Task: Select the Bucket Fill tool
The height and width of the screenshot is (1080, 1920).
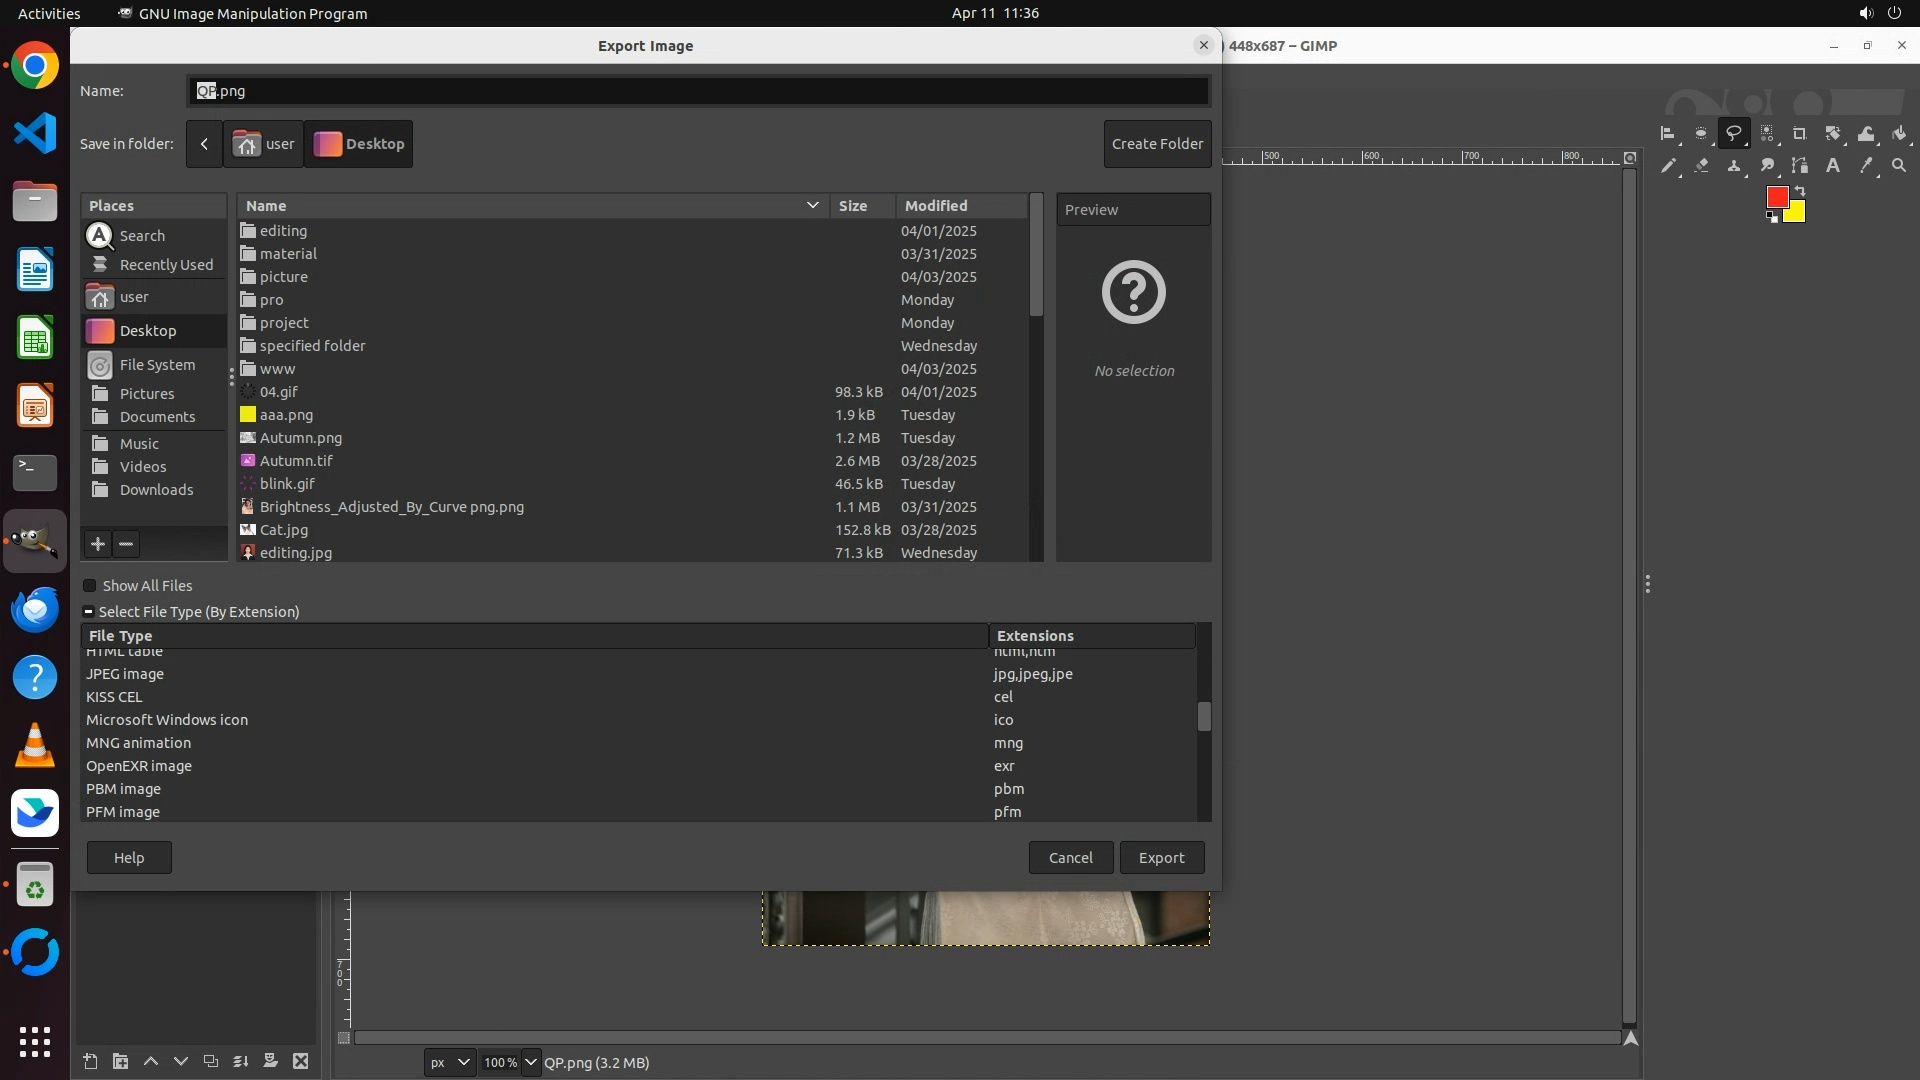Action: 1899,134
